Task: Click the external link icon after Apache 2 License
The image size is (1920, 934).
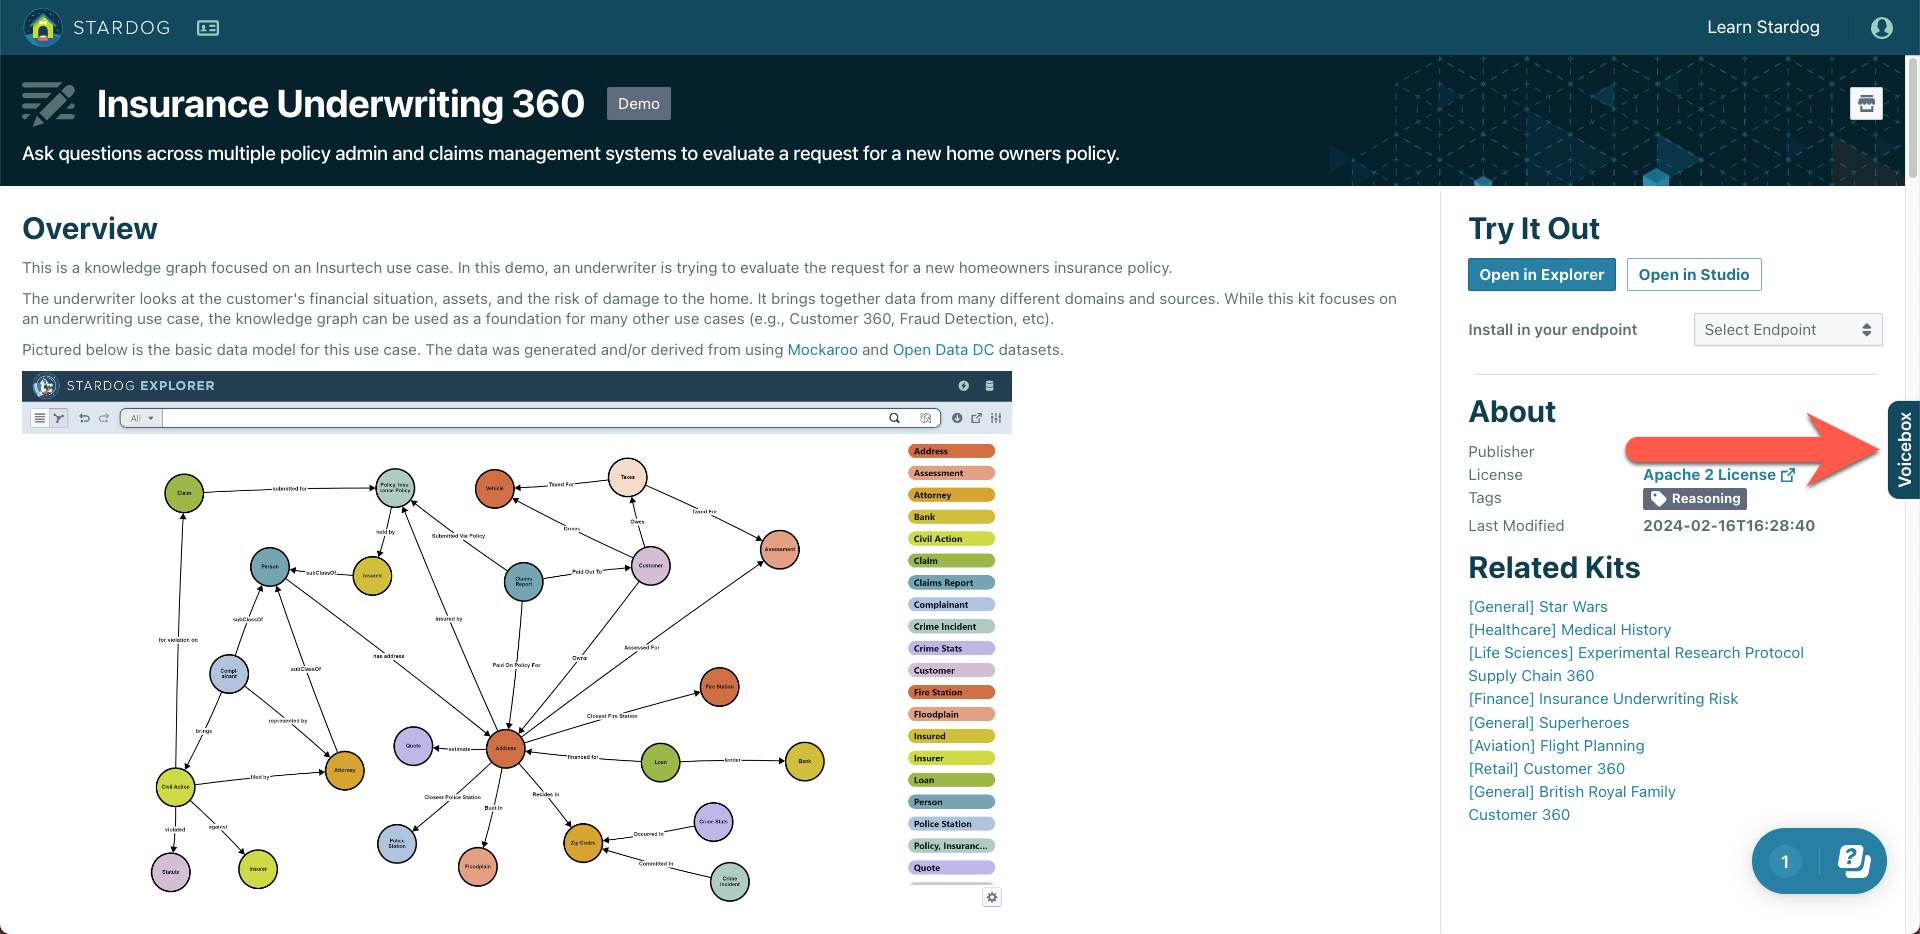Action: pyautogui.click(x=1788, y=475)
